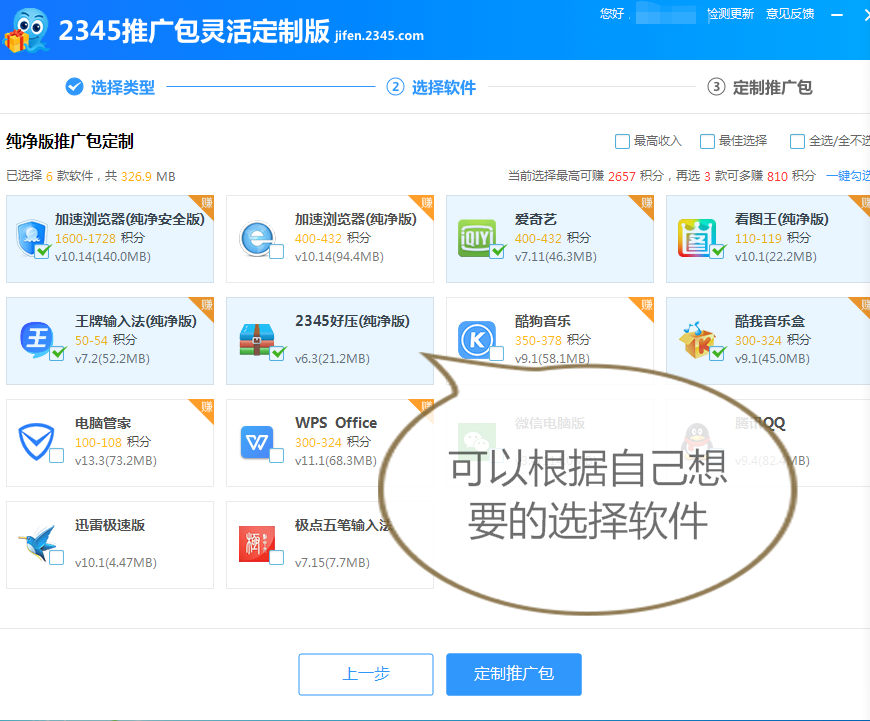Uncheck the 加速浏览器(纯净安全版) checkbox
This screenshot has width=870, height=721.
pyautogui.click(x=42, y=251)
